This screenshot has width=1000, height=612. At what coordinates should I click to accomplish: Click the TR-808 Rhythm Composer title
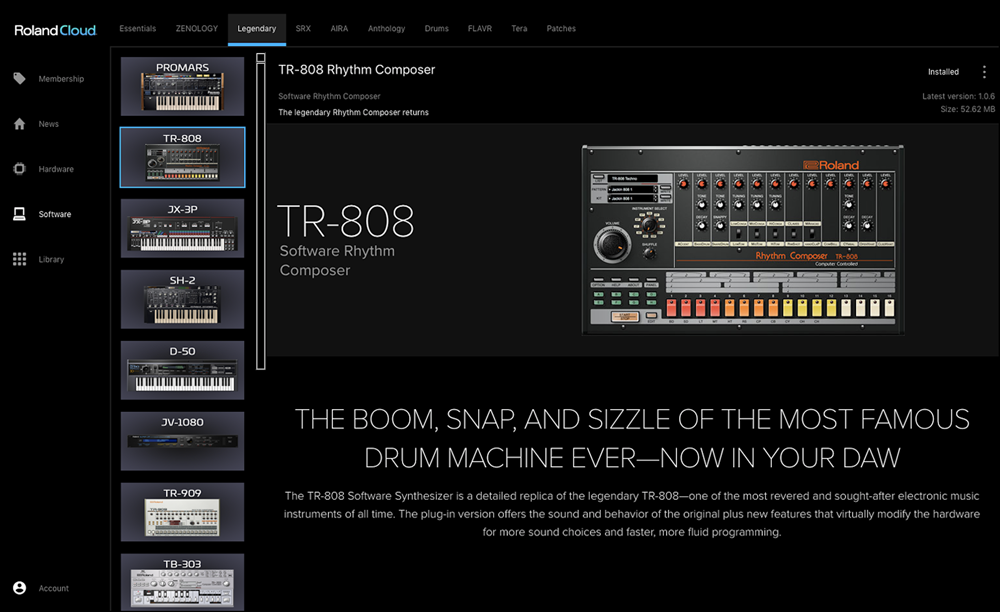357,69
